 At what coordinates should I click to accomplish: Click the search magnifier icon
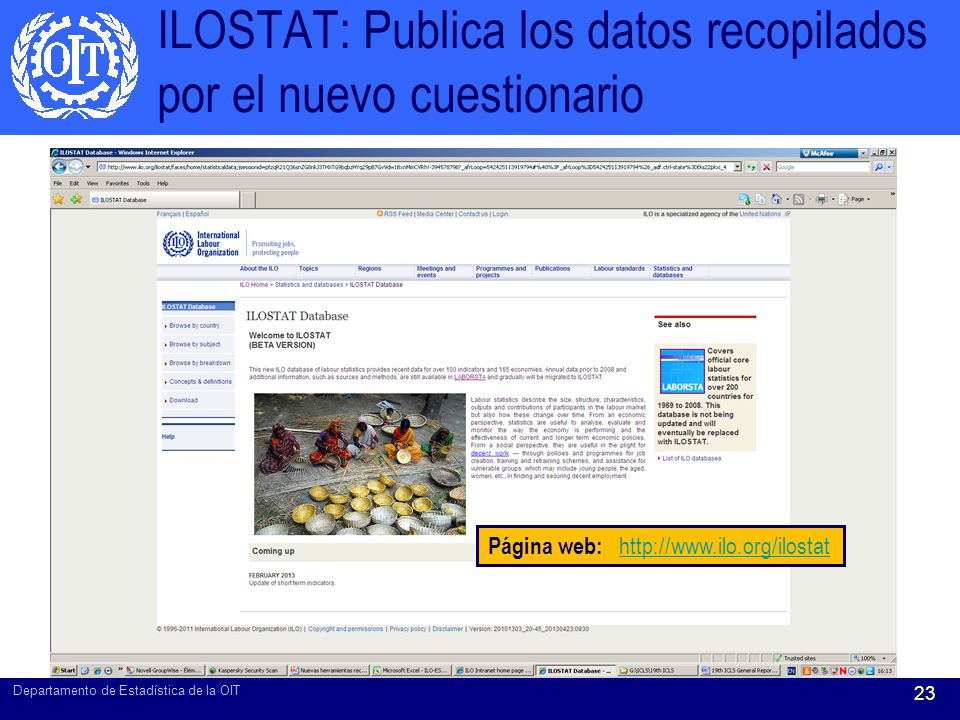point(879,167)
